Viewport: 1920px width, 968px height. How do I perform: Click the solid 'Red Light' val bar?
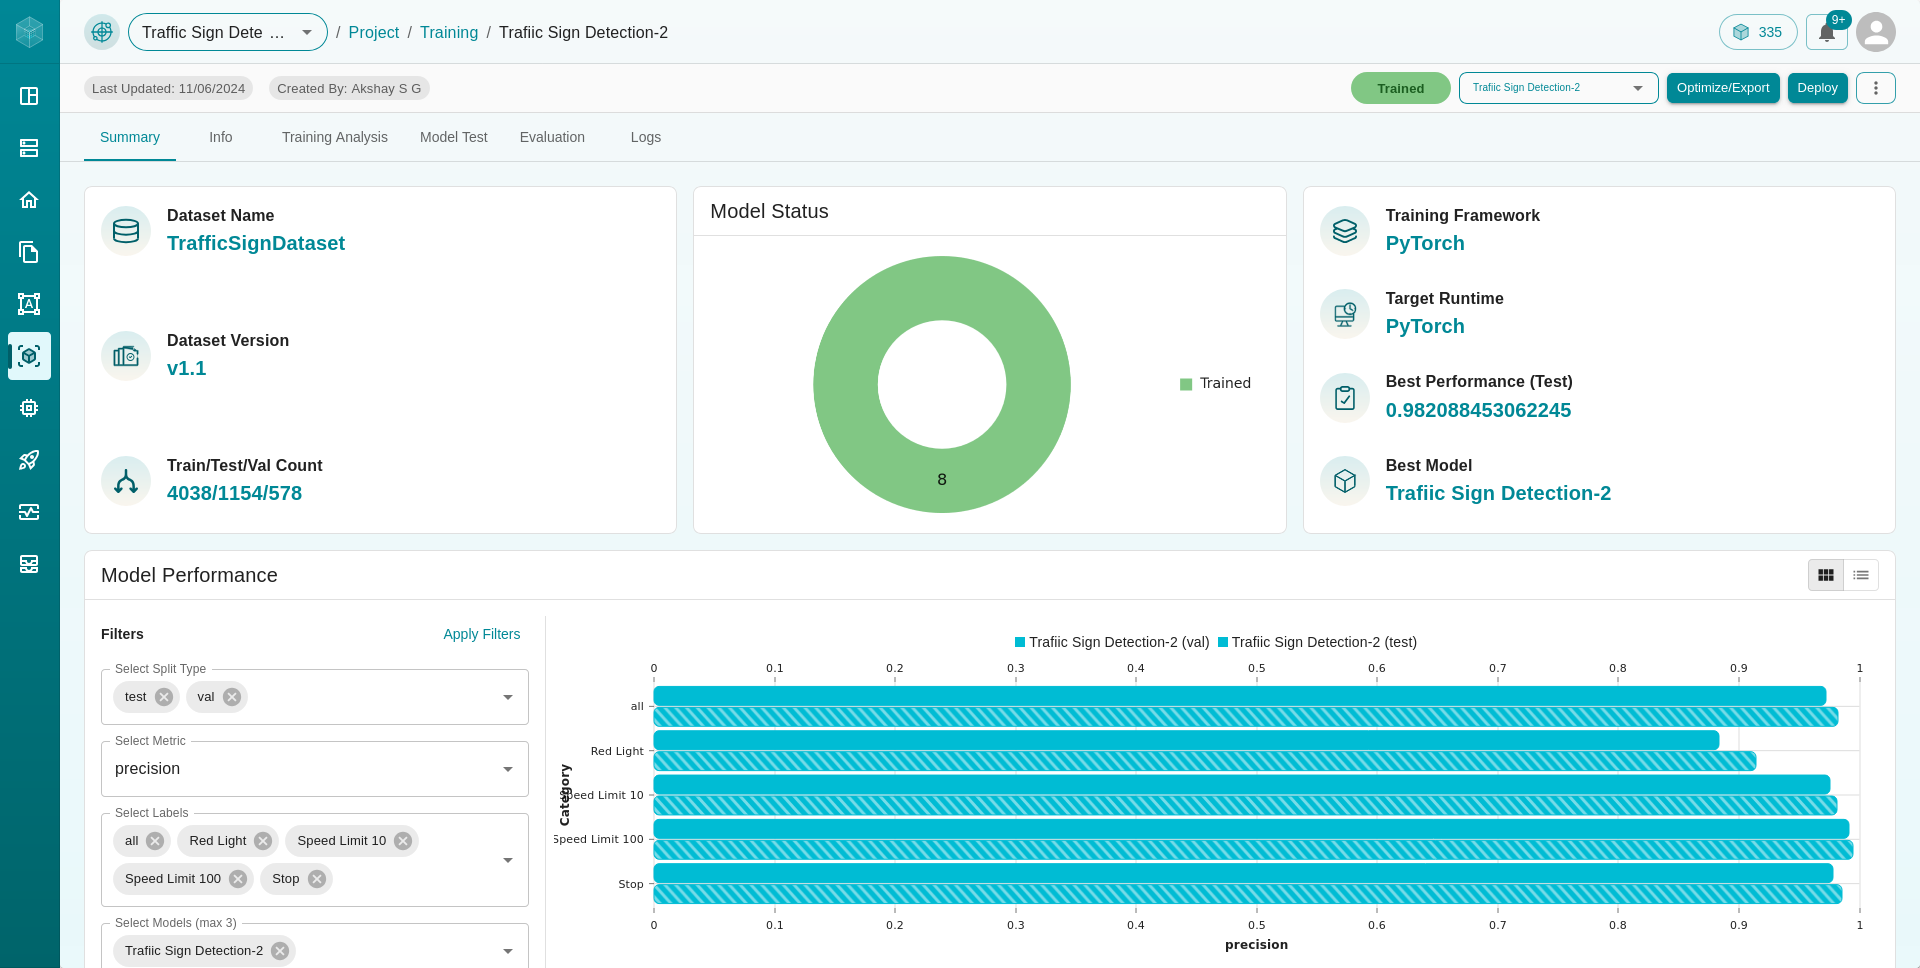pyautogui.click(x=1186, y=740)
